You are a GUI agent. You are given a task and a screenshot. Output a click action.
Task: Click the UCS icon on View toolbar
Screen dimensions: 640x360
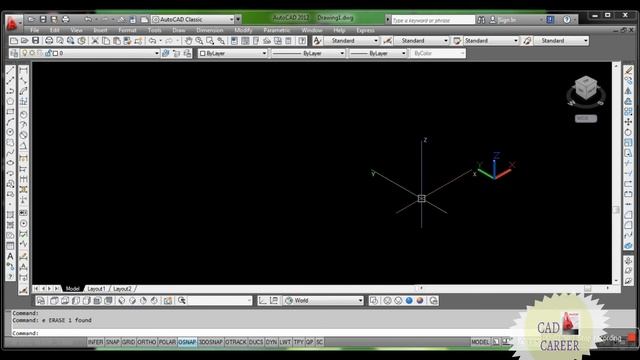(262, 301)
